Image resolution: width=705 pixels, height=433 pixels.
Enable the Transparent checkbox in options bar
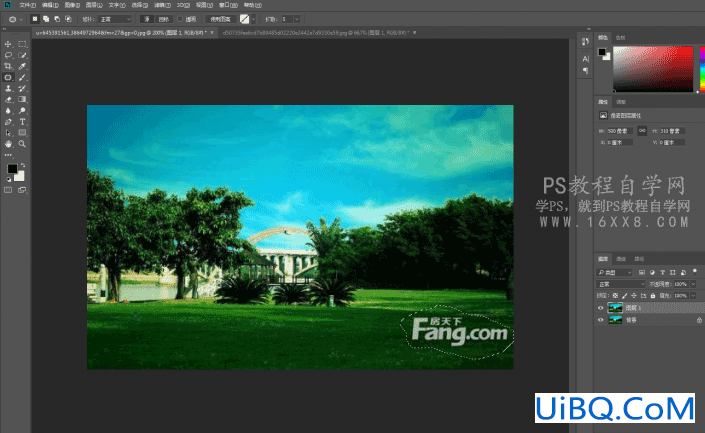[180, 19]
